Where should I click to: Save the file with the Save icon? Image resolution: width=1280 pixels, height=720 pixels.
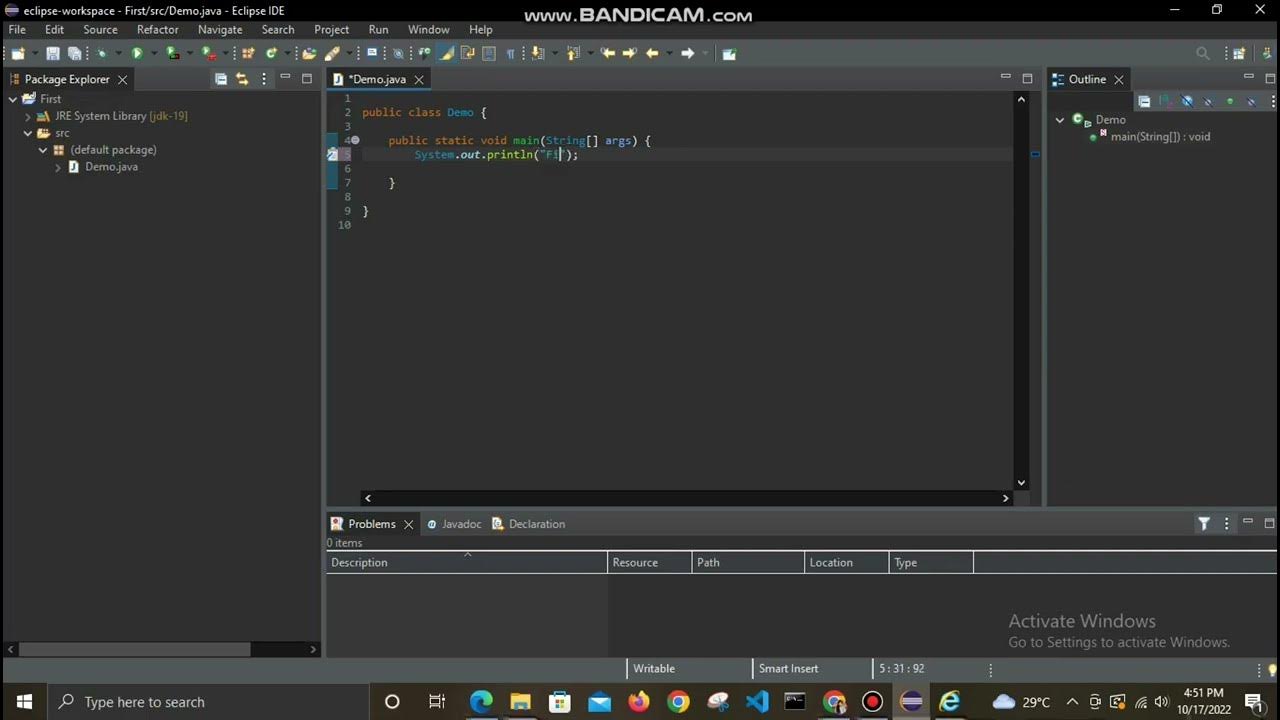(52, 53)
